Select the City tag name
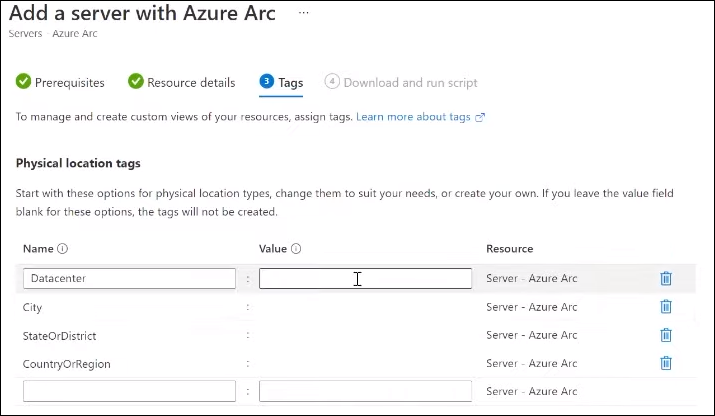The height and width of the screenshot is (416, 715). pos(33,307)
